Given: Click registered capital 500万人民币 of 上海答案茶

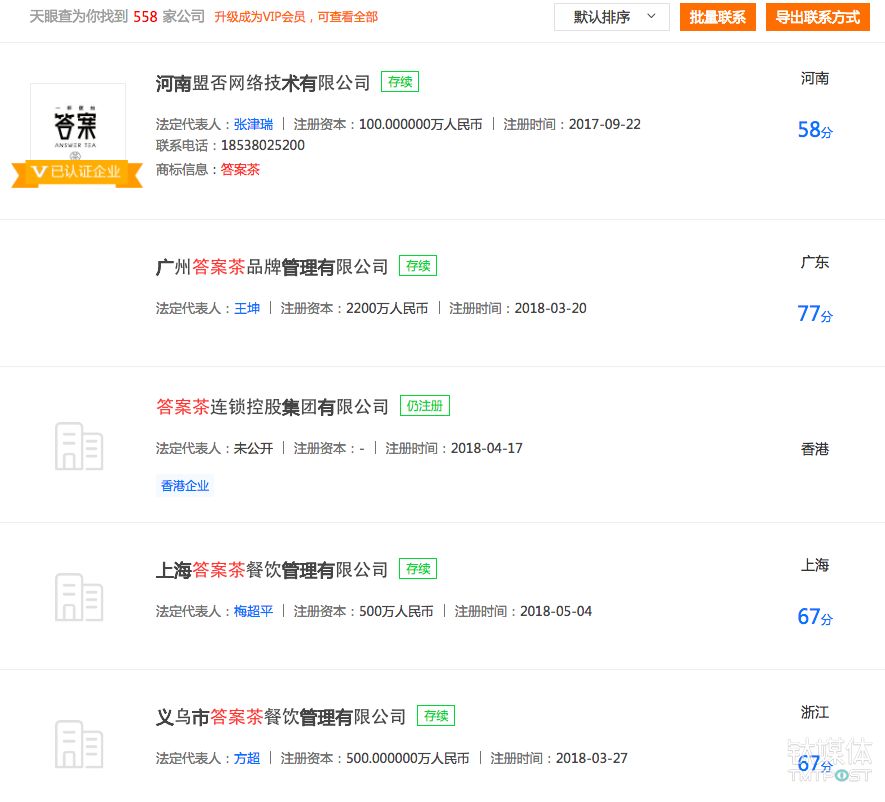Looking at the screenshot, I should tap(396, 611).
